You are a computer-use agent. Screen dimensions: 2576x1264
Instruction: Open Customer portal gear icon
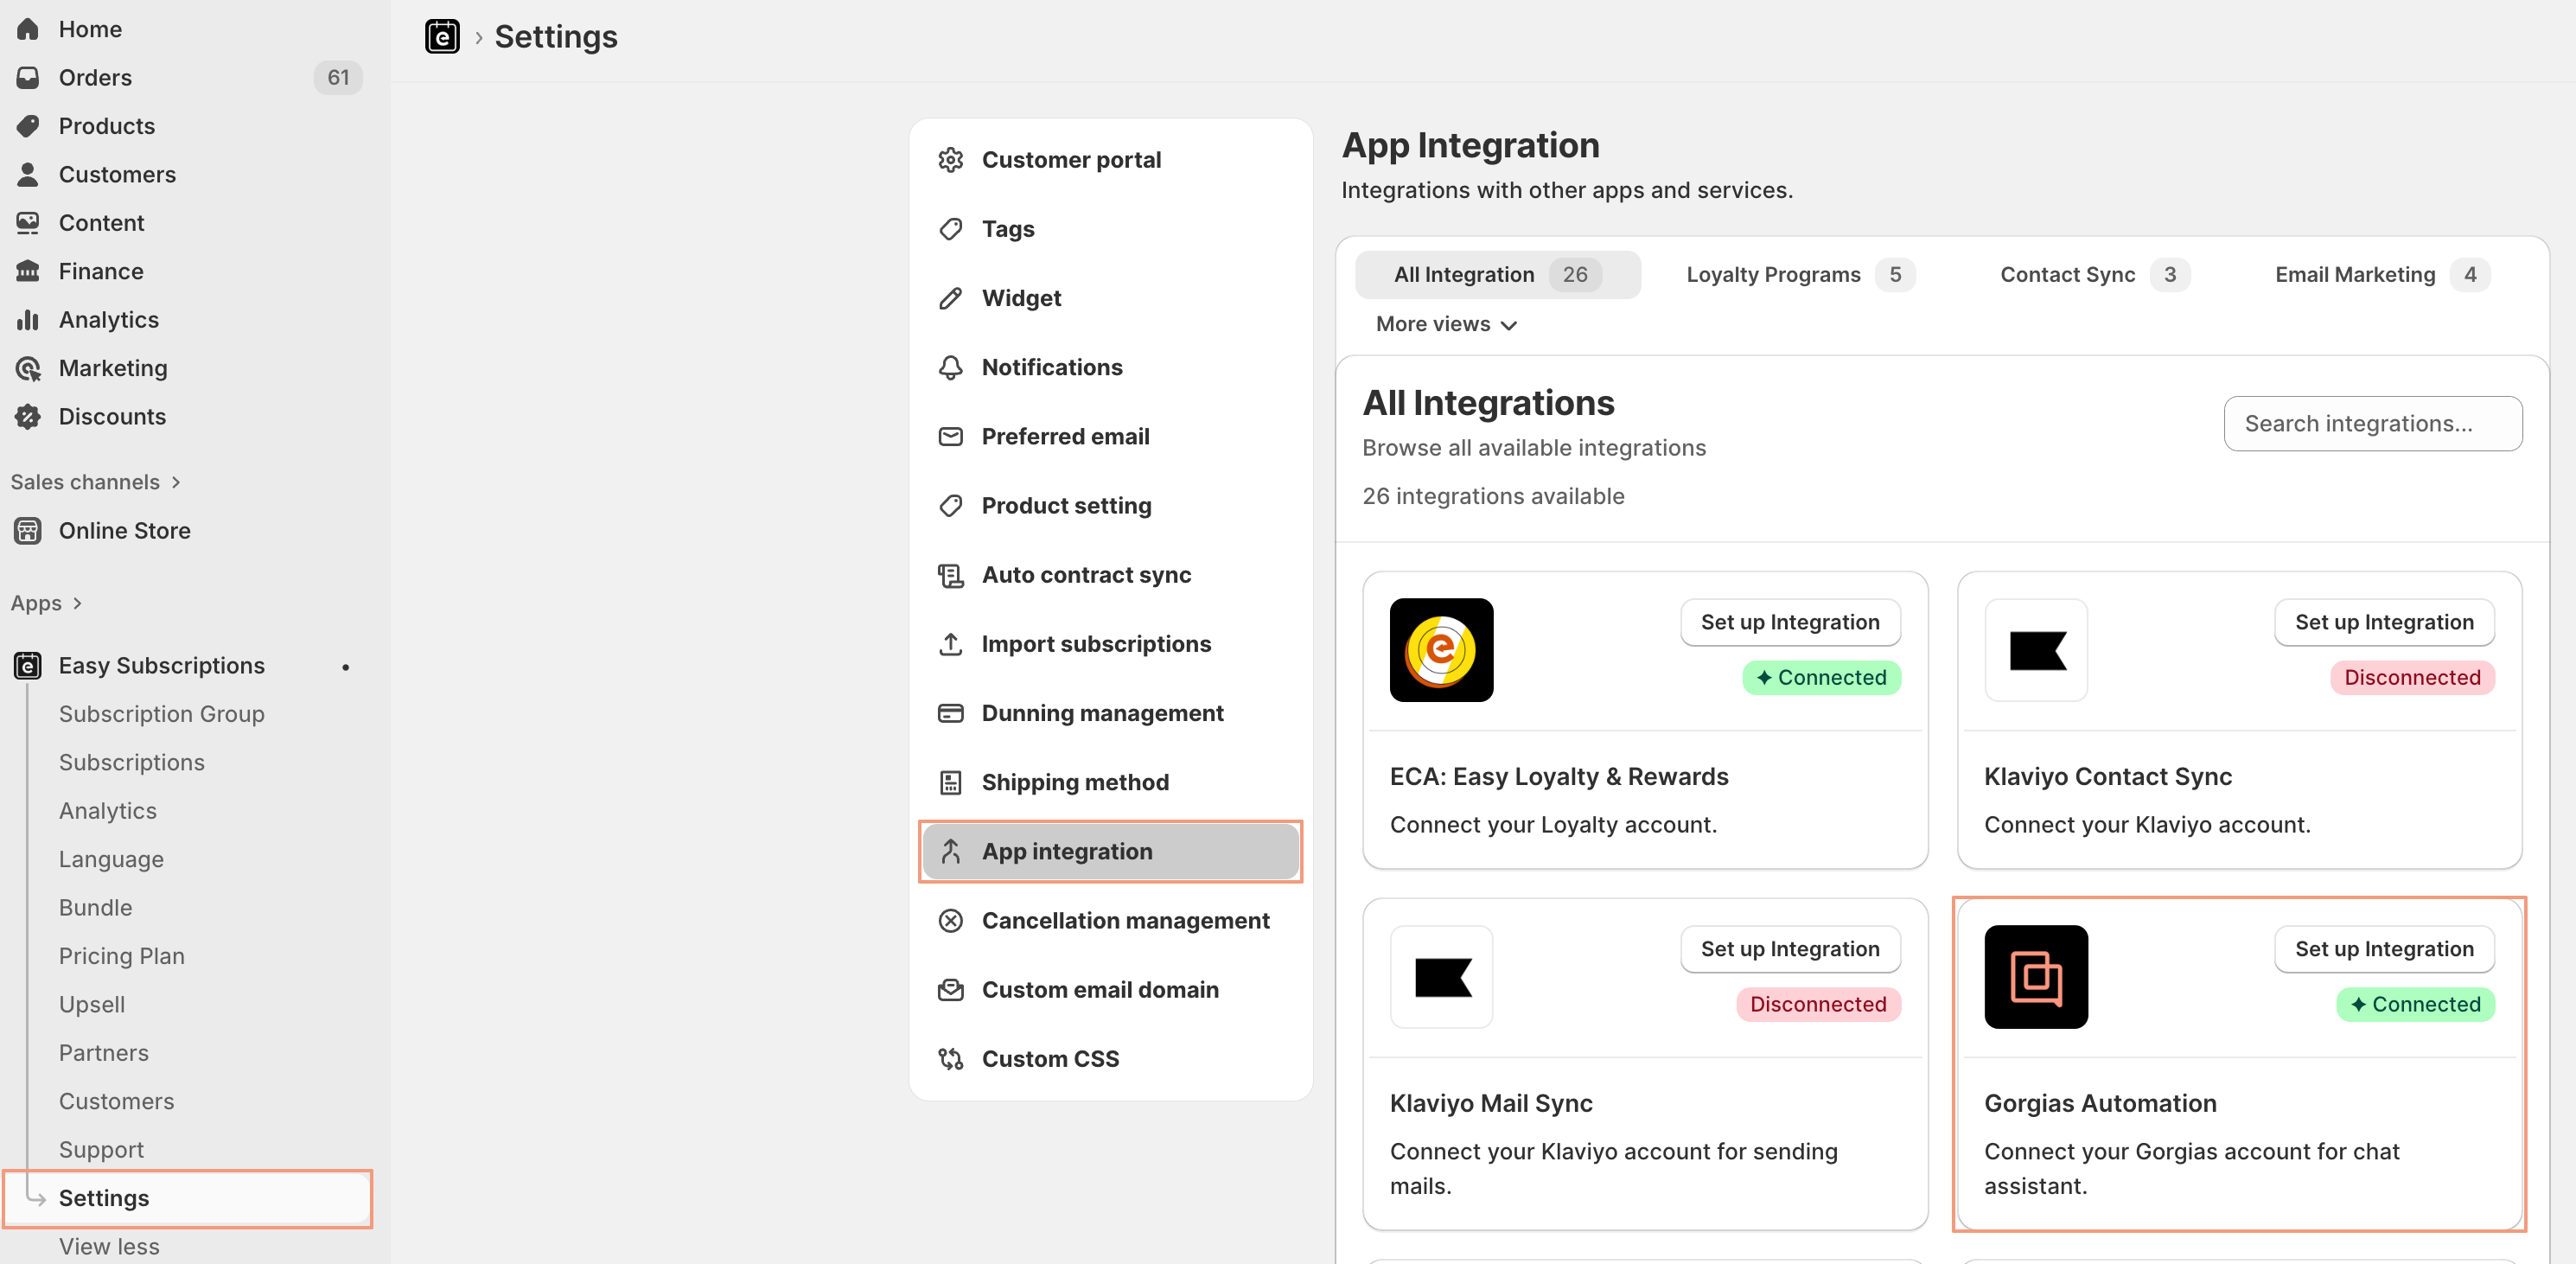950,160
